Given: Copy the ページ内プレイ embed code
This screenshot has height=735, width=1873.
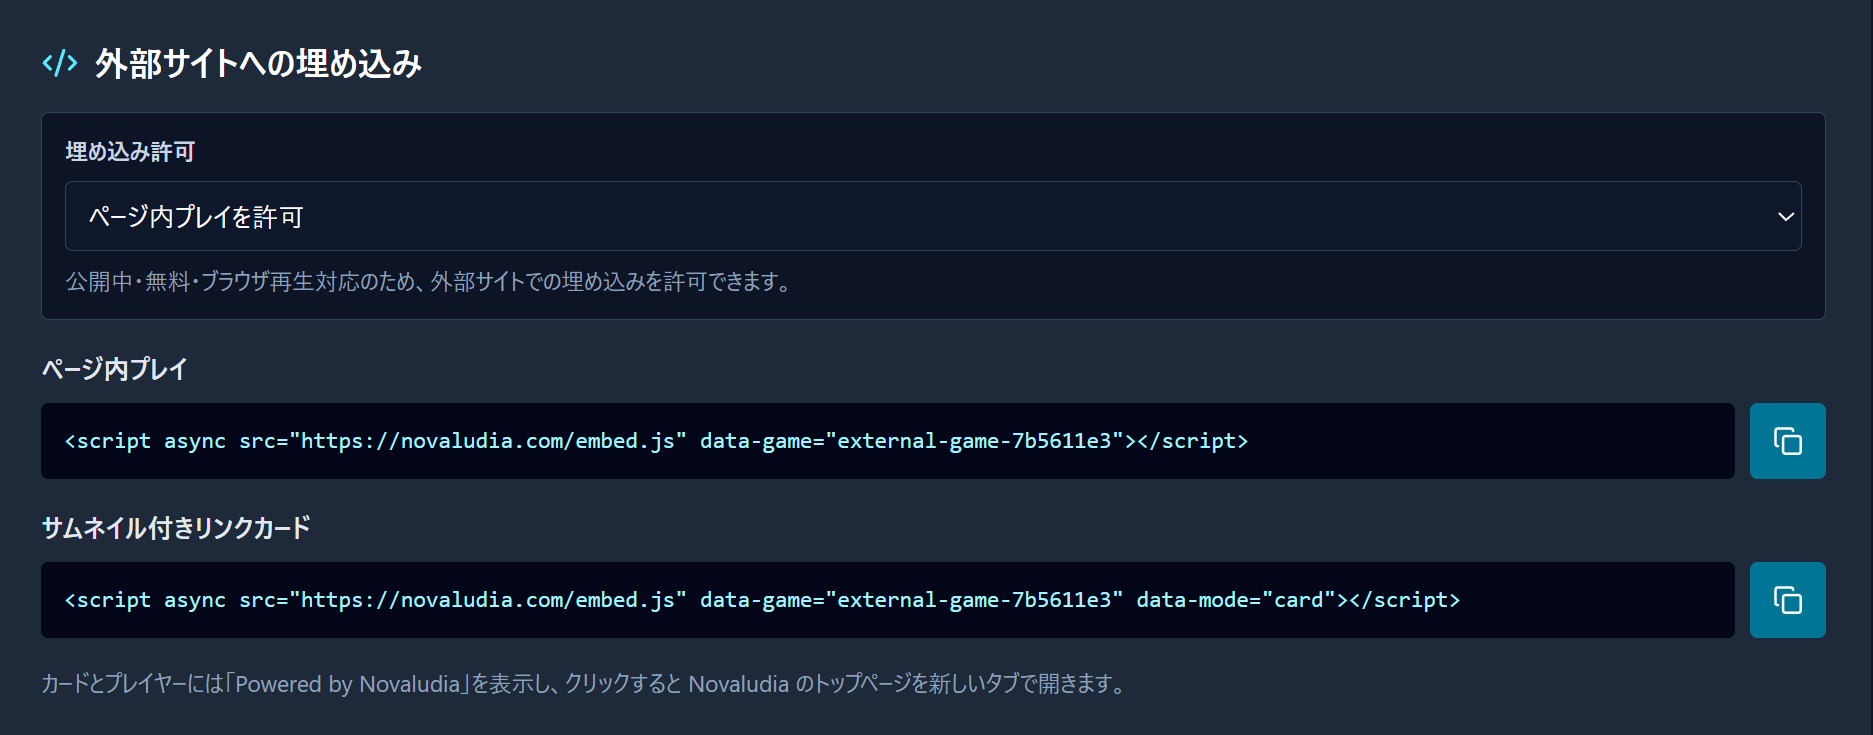Looking at the screenshot, I should 1787,441.
